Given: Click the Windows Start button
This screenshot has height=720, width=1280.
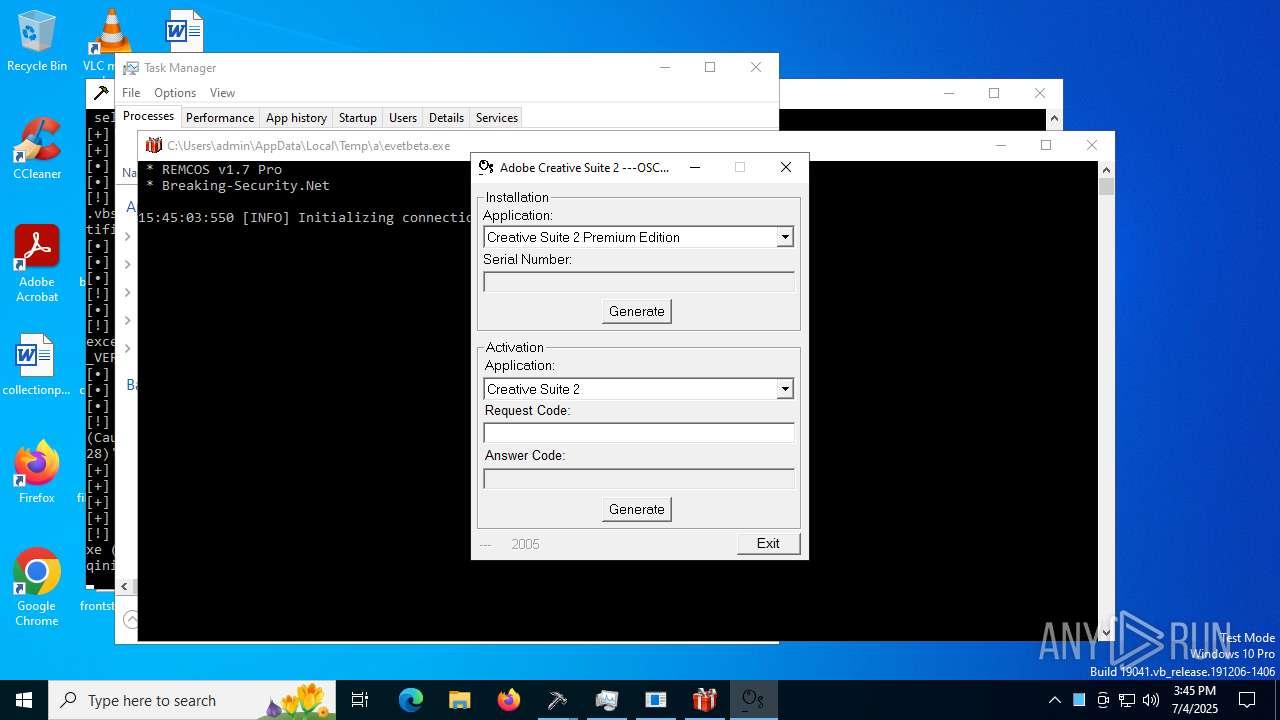Looking at the screenshot, I should coord(24,700).
